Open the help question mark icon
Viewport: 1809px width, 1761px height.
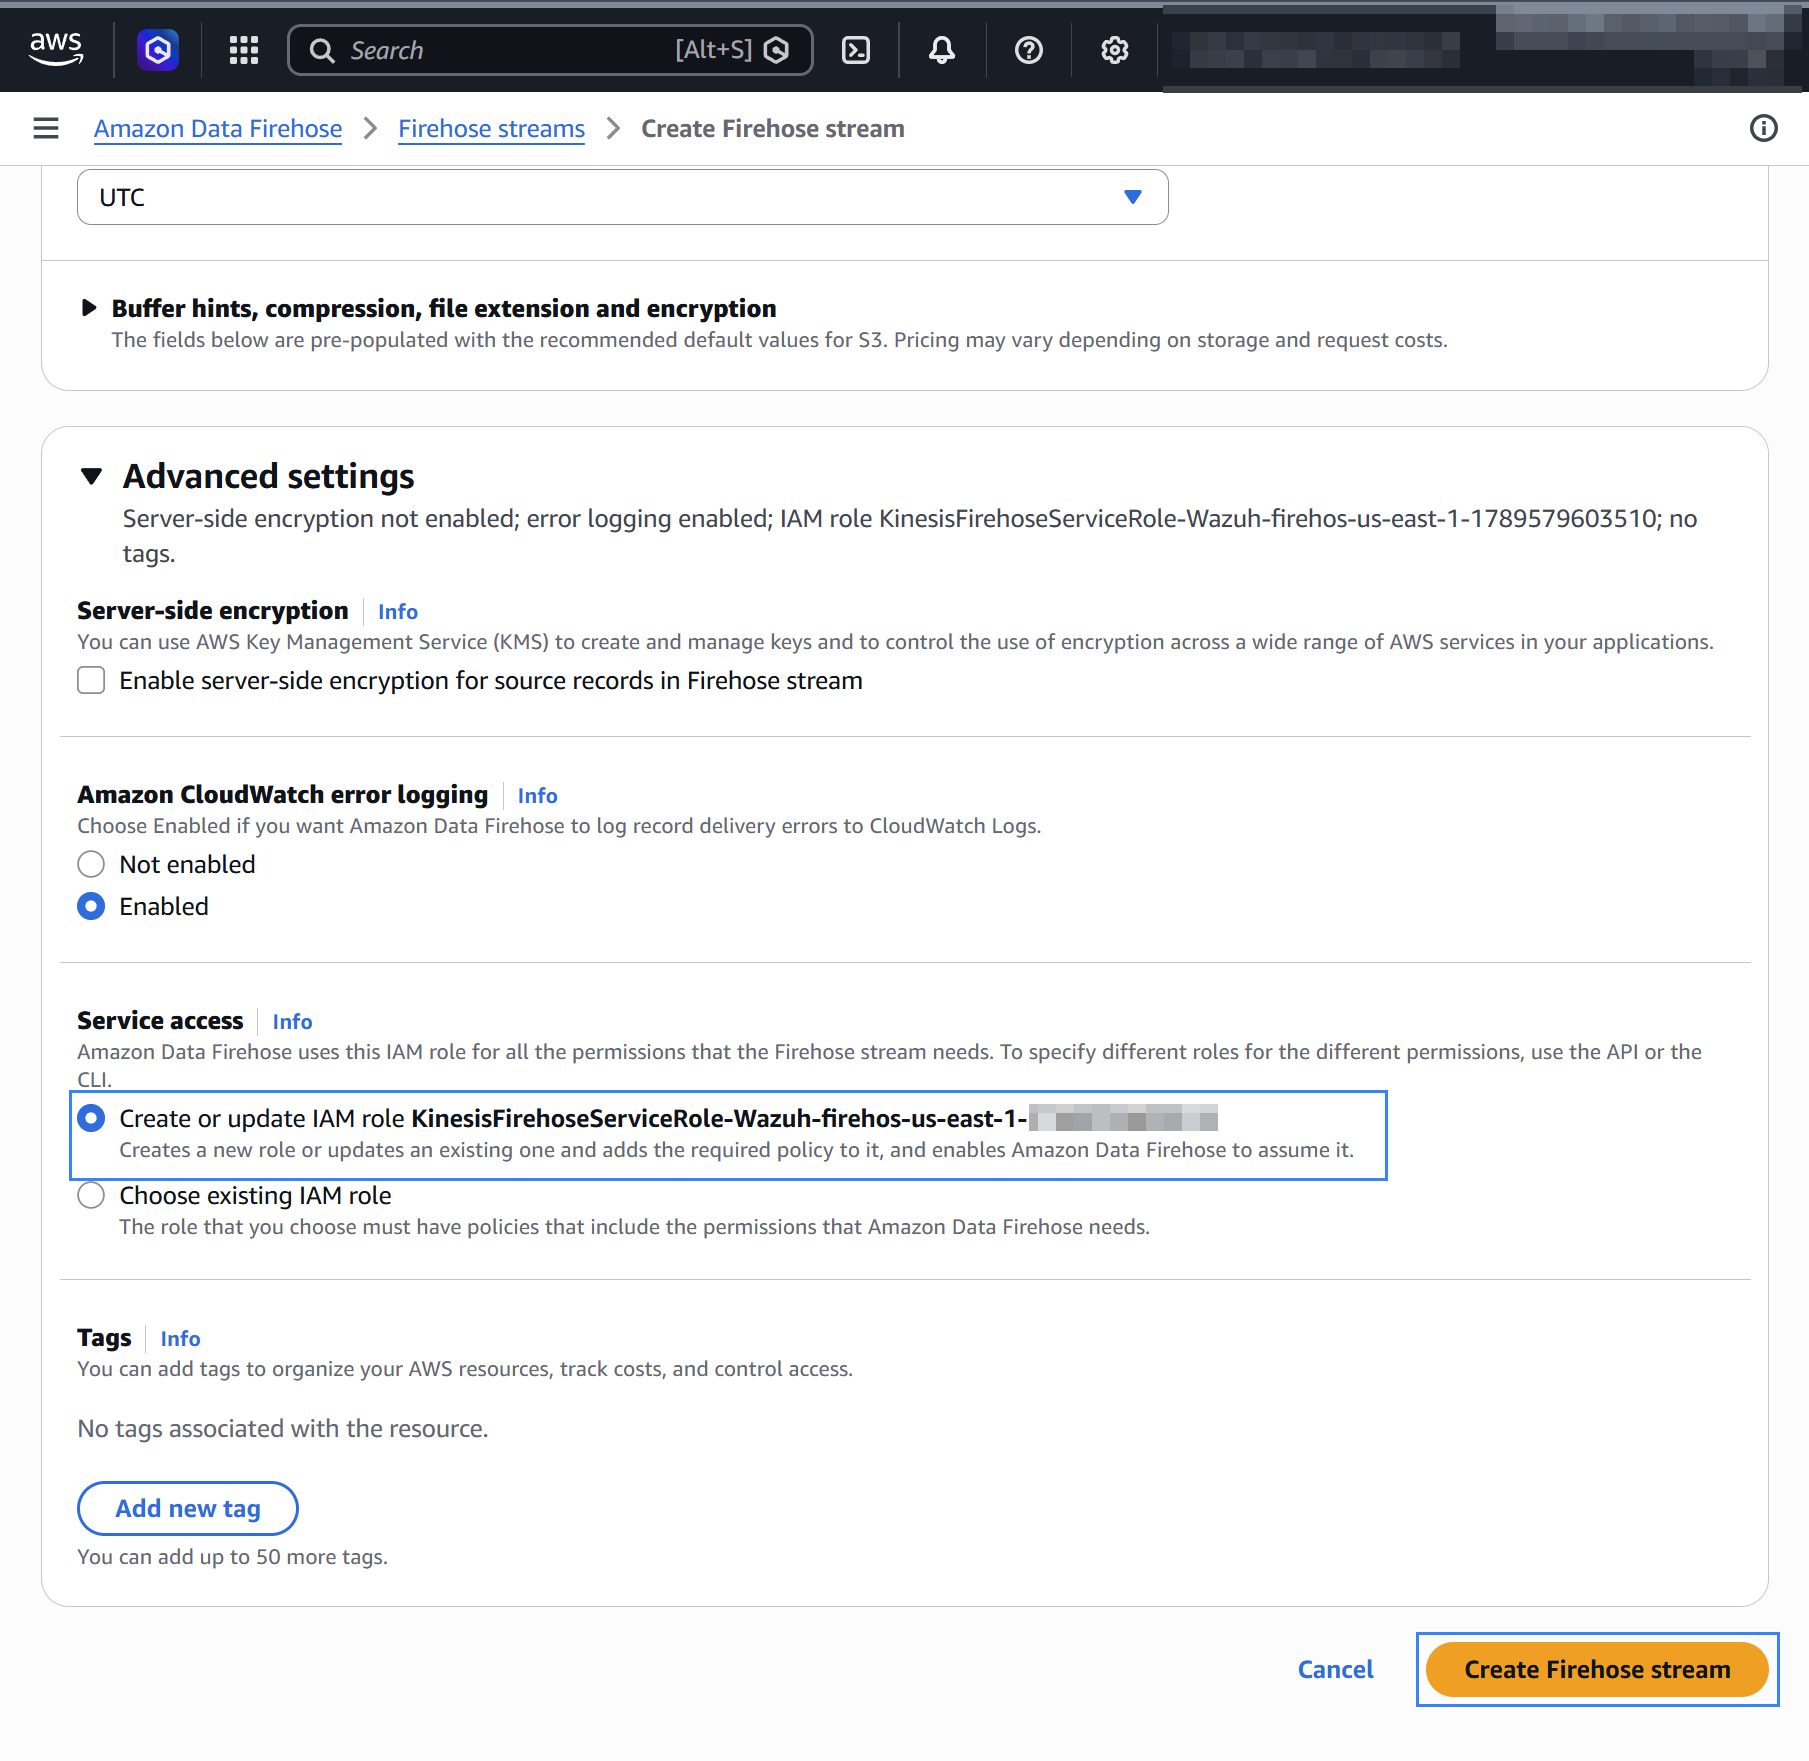point(1029,50)
